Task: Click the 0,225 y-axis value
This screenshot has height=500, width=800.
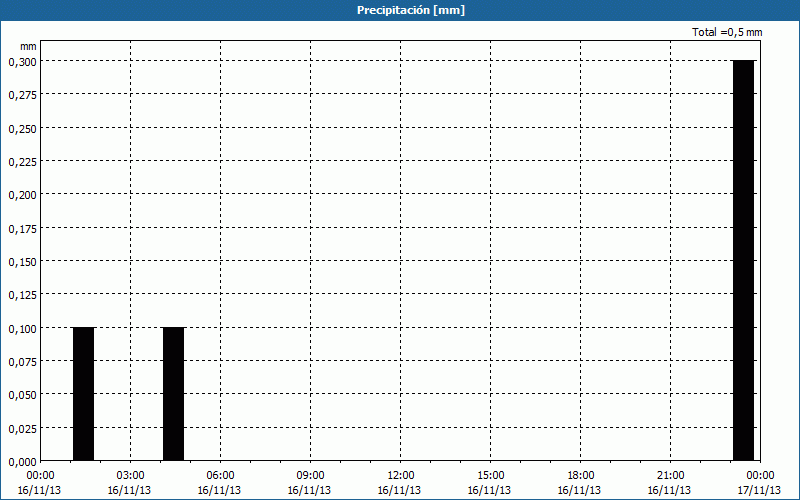Action: click(x=22, y=162)
